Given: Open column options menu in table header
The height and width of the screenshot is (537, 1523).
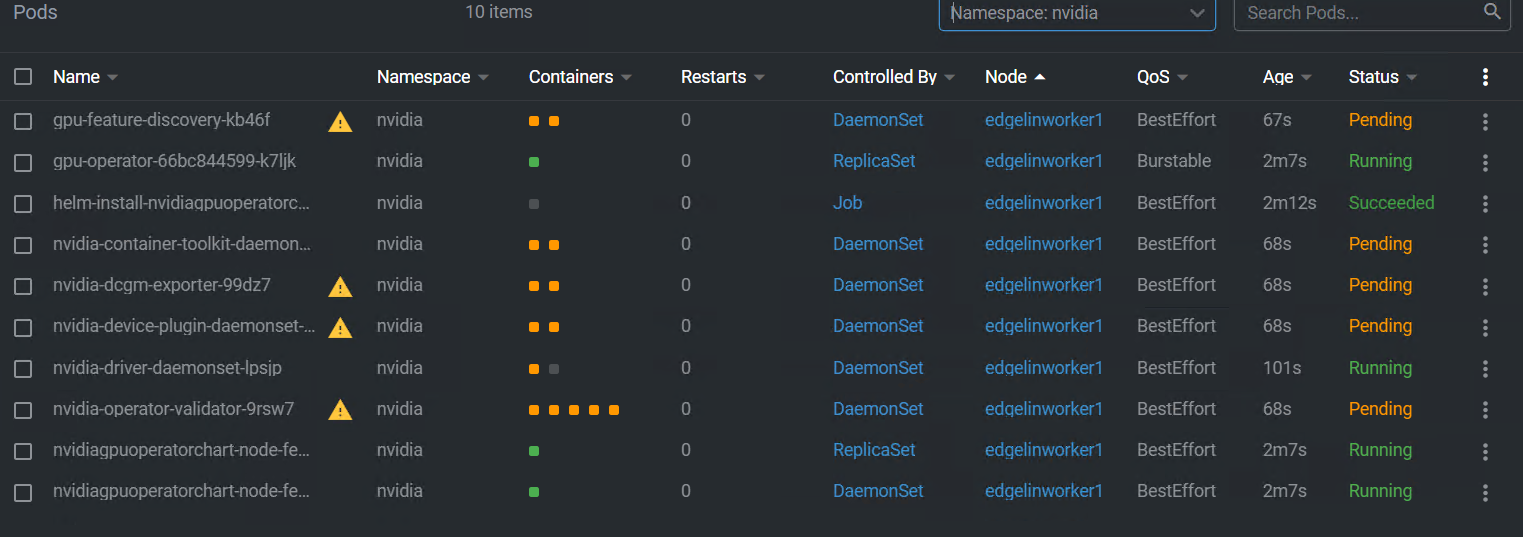Looking at the screenshot, I should [1485, 77].
